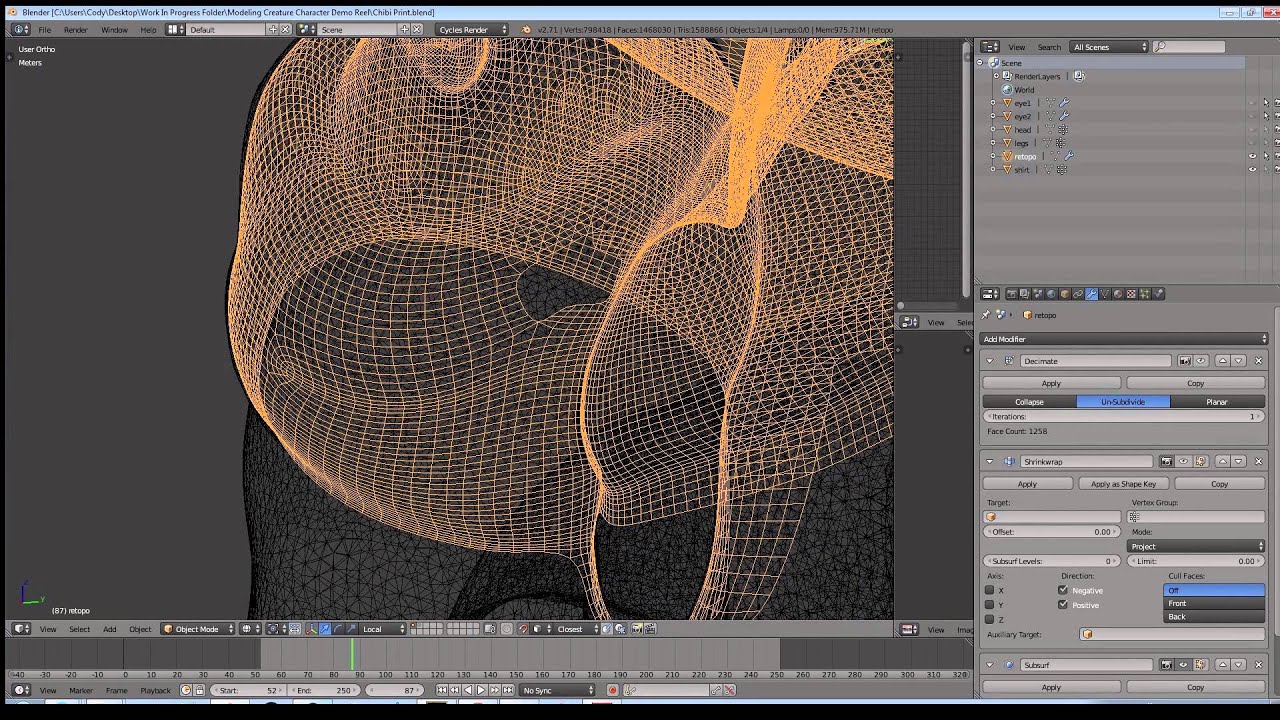This screenshot has width=1280, height=720.
Task: Choose Back in Cull Faces
Action: [x=1215, y=616]
